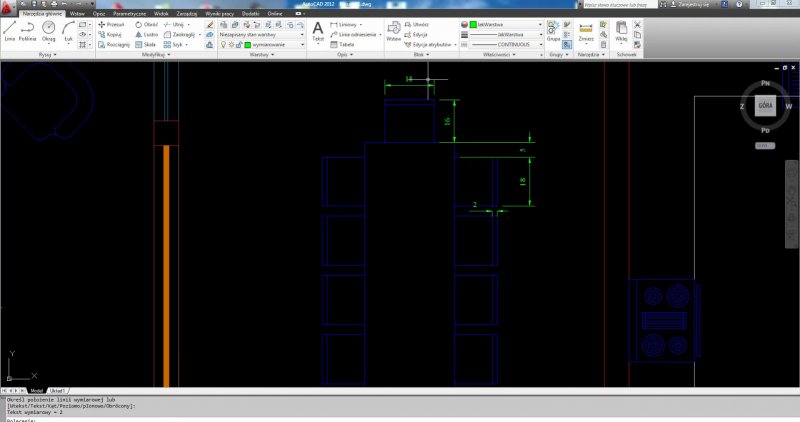
Task: Click the GÓRA face on the ViewCube
Action: coord(765,104)
